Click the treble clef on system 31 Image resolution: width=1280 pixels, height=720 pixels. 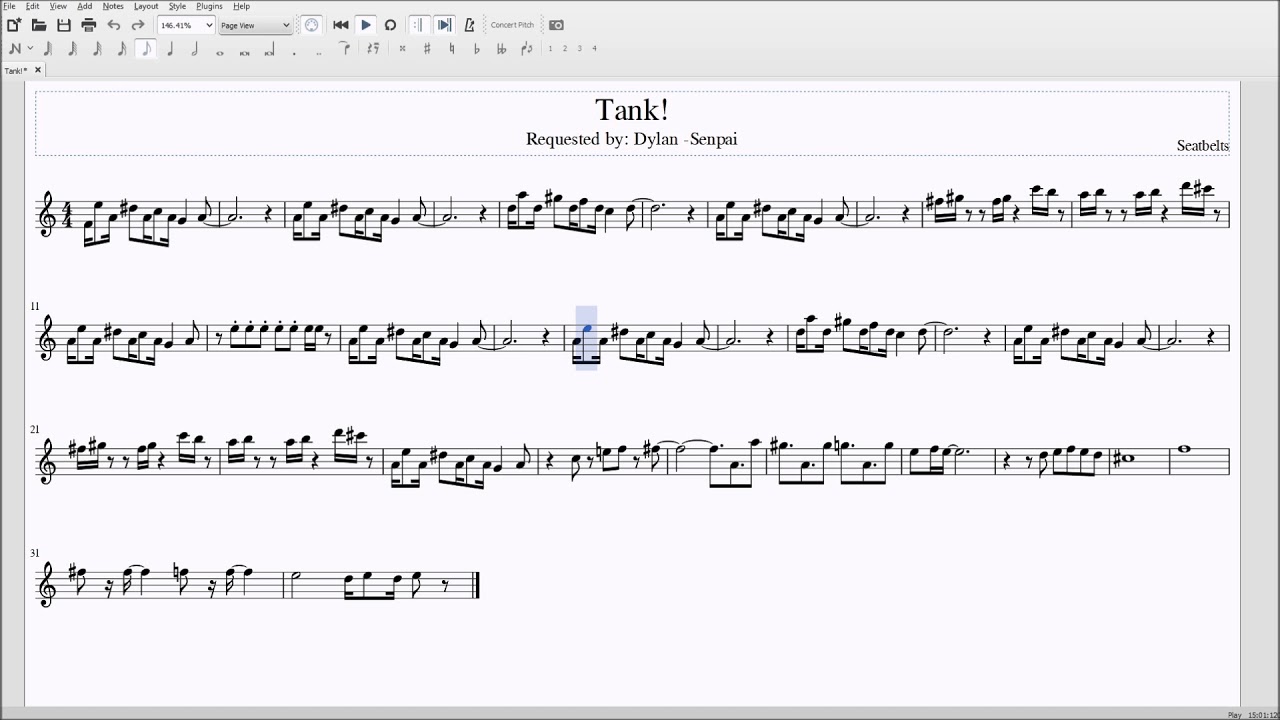tap(47, 583)
